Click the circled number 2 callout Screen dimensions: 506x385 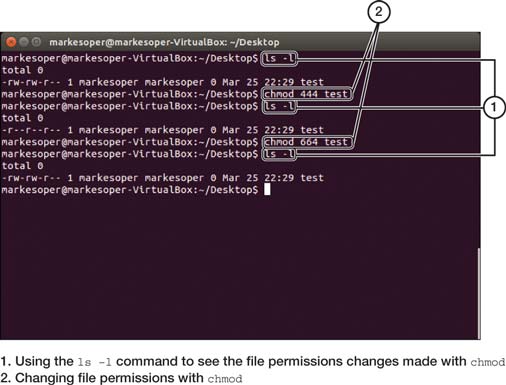coord(378,12)
